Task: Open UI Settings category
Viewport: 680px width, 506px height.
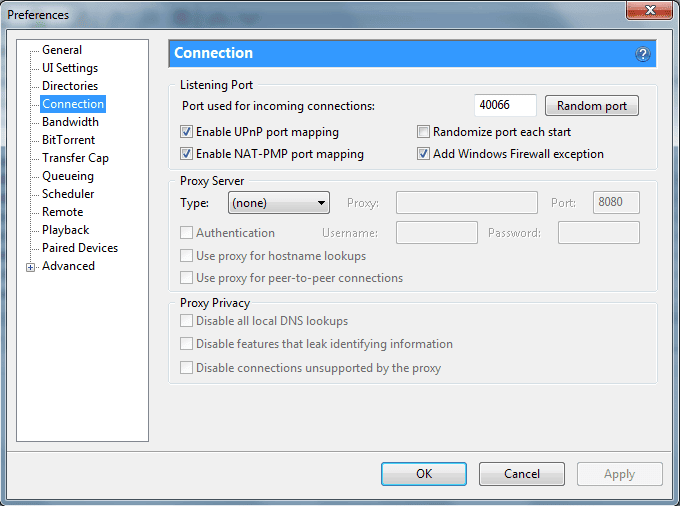Action: click(x=70, y=68)
